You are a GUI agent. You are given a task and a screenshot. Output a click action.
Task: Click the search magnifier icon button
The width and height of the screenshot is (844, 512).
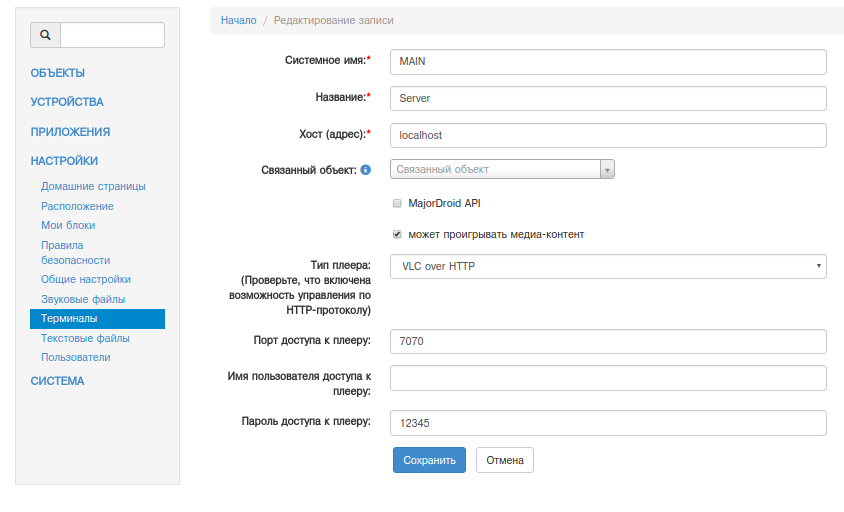click(x=45, y=35)
